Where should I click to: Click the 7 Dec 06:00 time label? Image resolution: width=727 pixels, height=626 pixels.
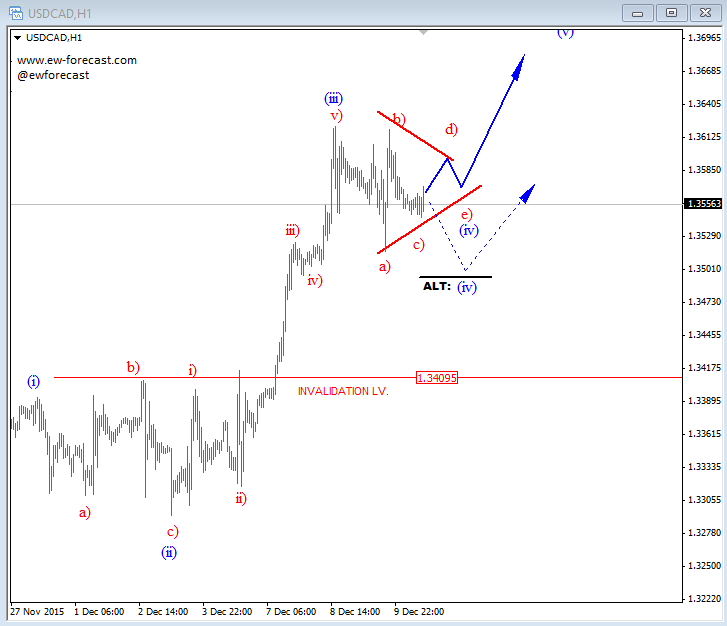[291, 612]
